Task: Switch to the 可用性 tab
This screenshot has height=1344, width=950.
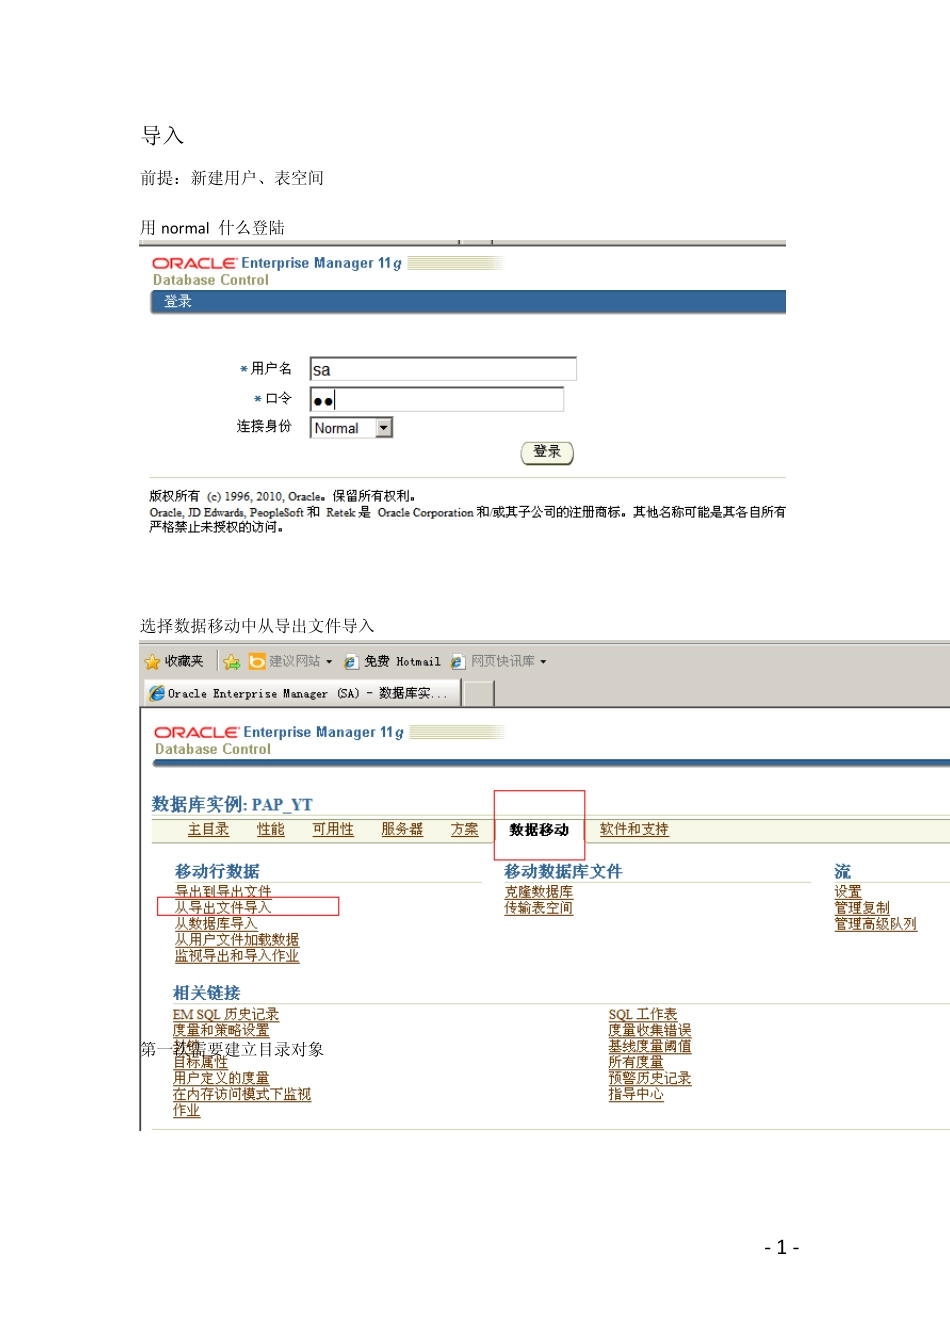Action: coord(333,830)
